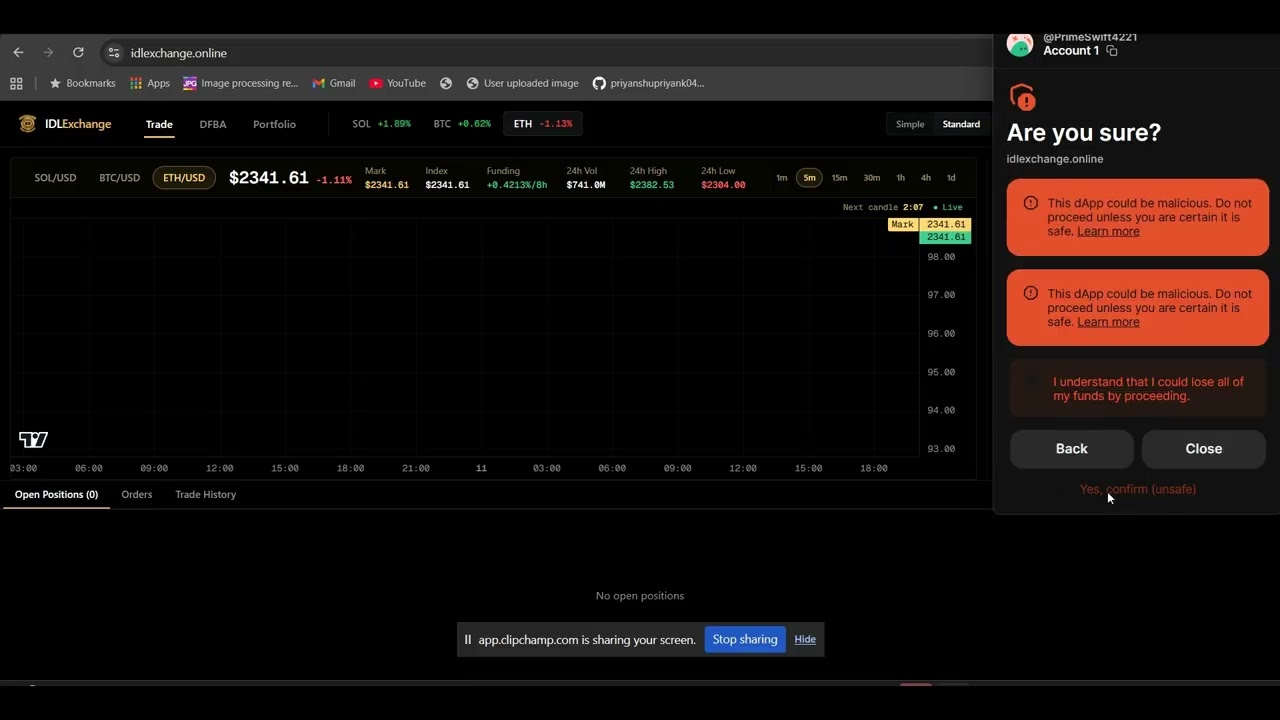
Task: Click Learn more in second warning
Action: point(1108,322)
